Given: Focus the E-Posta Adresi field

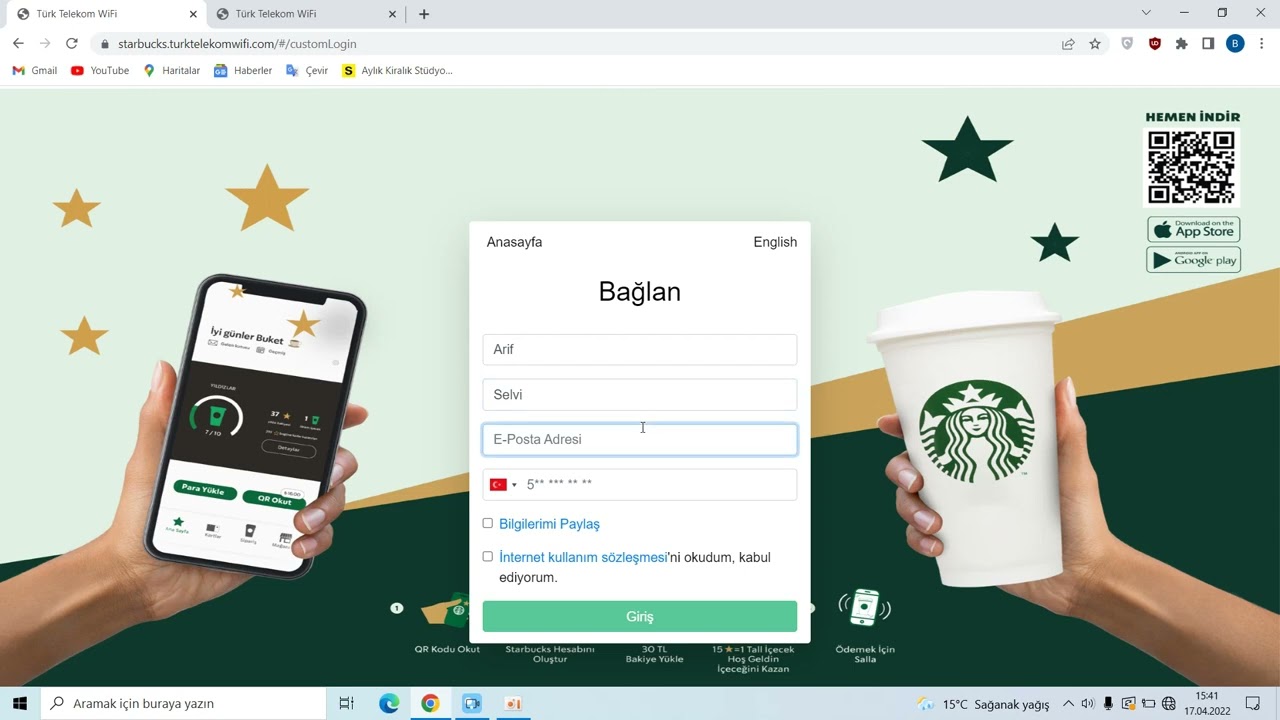Looking at the screenshot, I should coord(640,439).
